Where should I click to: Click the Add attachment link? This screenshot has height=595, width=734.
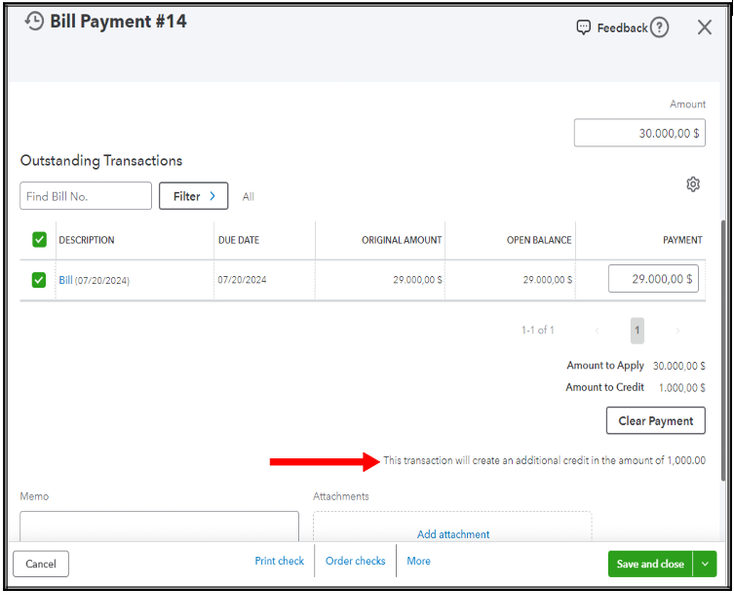click(x=453, y=534)
